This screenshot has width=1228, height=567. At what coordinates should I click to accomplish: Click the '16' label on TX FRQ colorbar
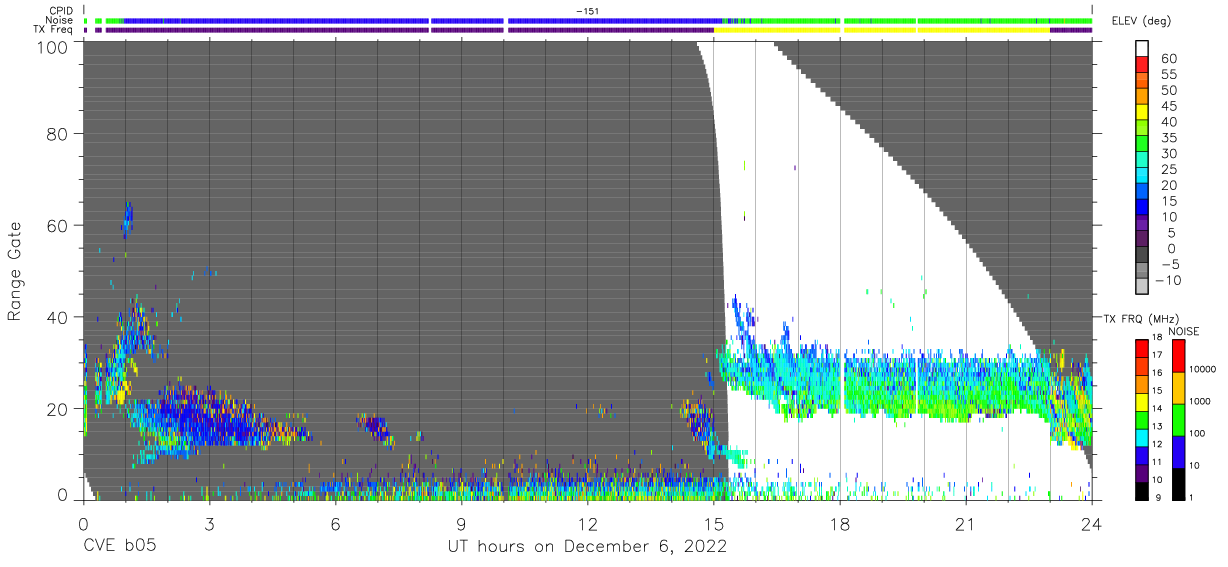pos(1157,372)
